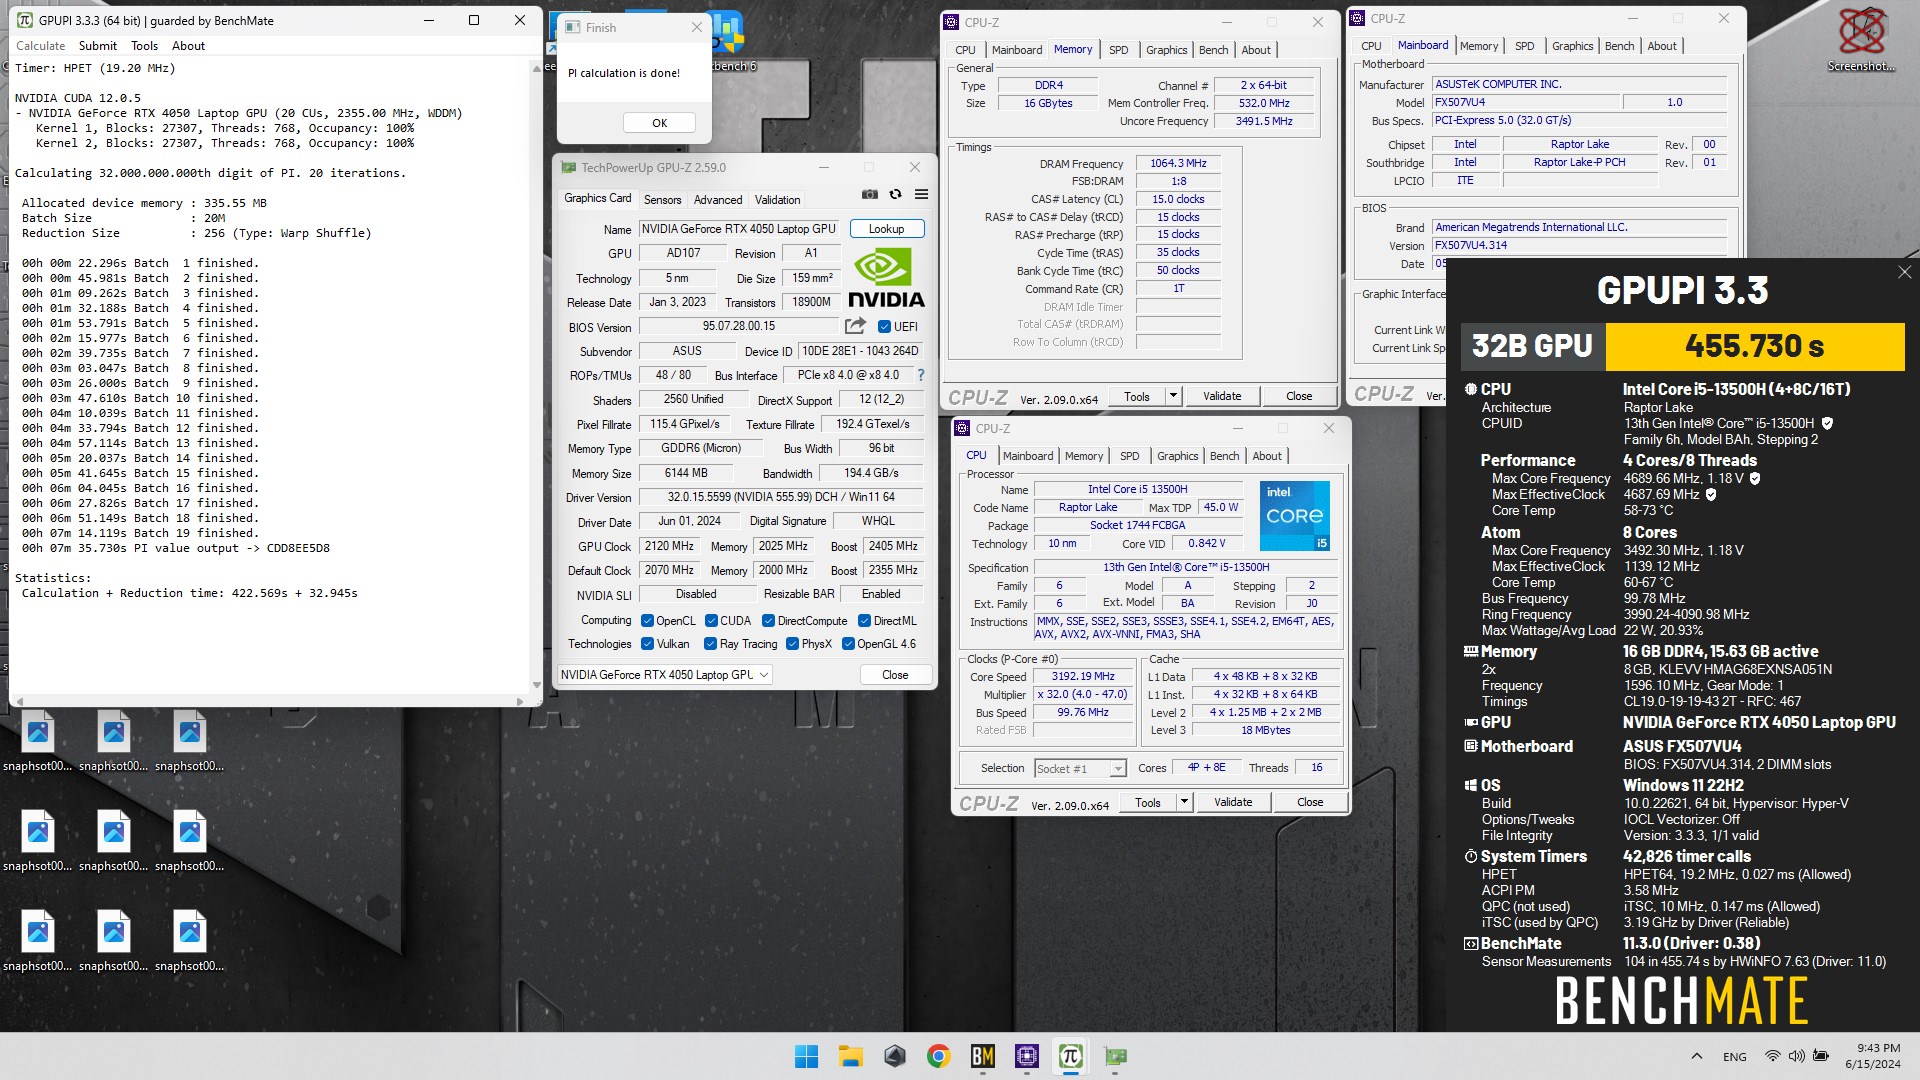The image size is (1920, 1080).
Task: Toggle the UEFI checkbox in GPU-Z
Action: [x=884, y=327]
